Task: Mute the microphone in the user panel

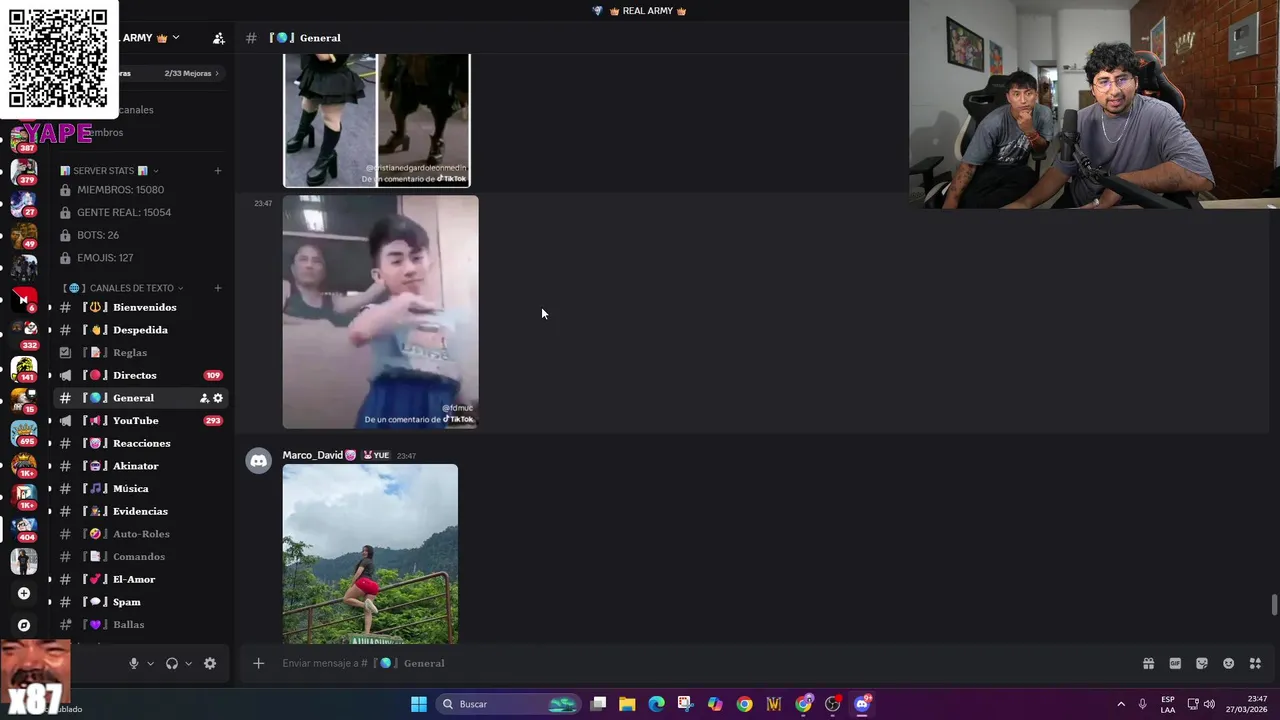Action: 133,663
